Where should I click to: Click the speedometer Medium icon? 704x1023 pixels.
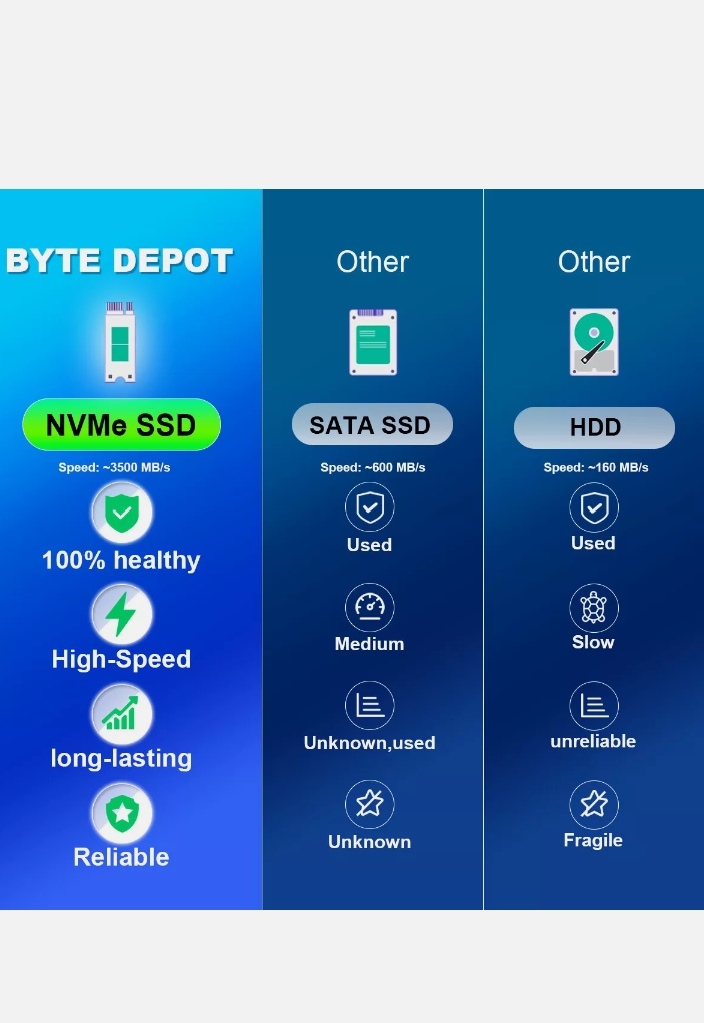pyautogui.click(x=369, y=607)
